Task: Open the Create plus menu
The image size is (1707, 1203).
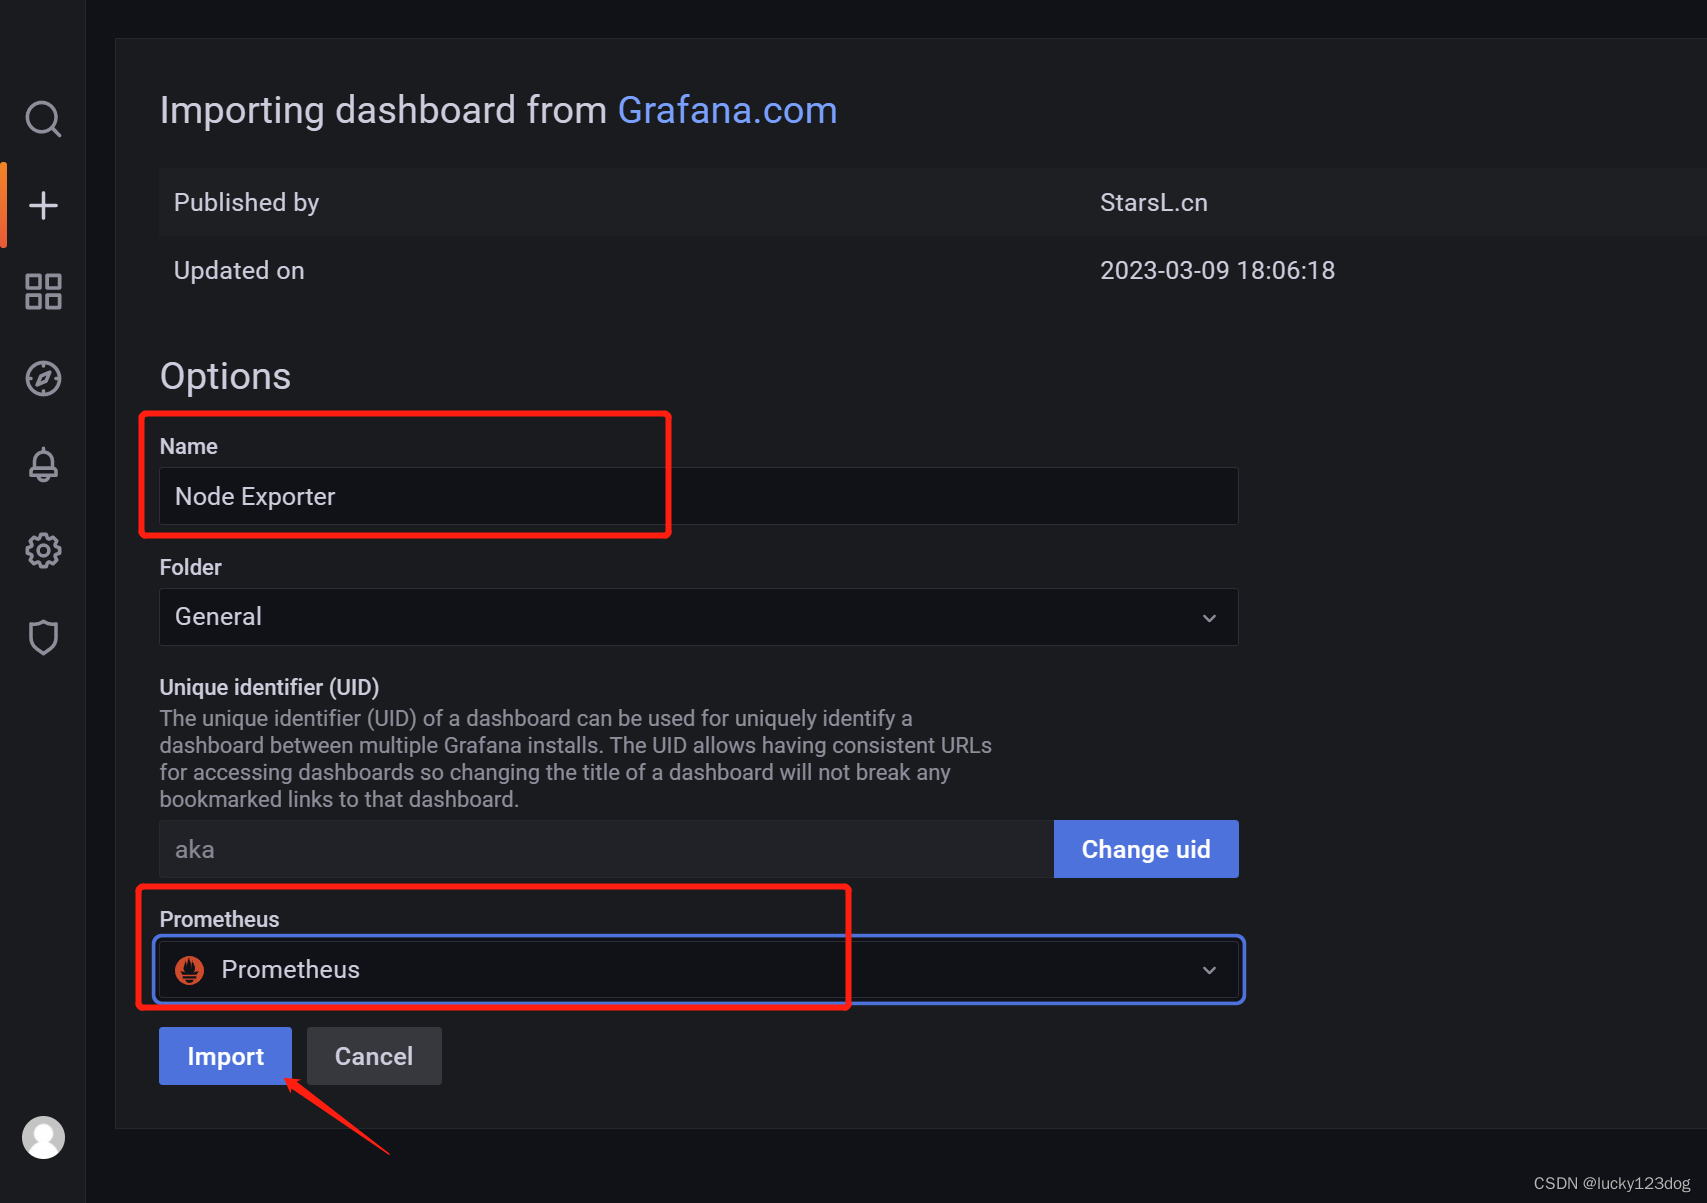Action: pyautogui.click(x=43, y=206)
